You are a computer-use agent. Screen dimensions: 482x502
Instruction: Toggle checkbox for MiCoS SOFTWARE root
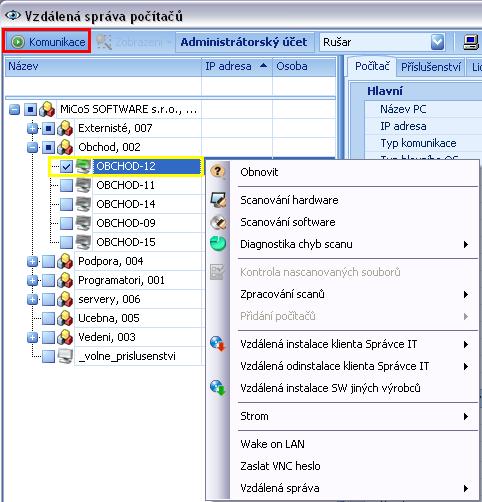tap(31, 109)
